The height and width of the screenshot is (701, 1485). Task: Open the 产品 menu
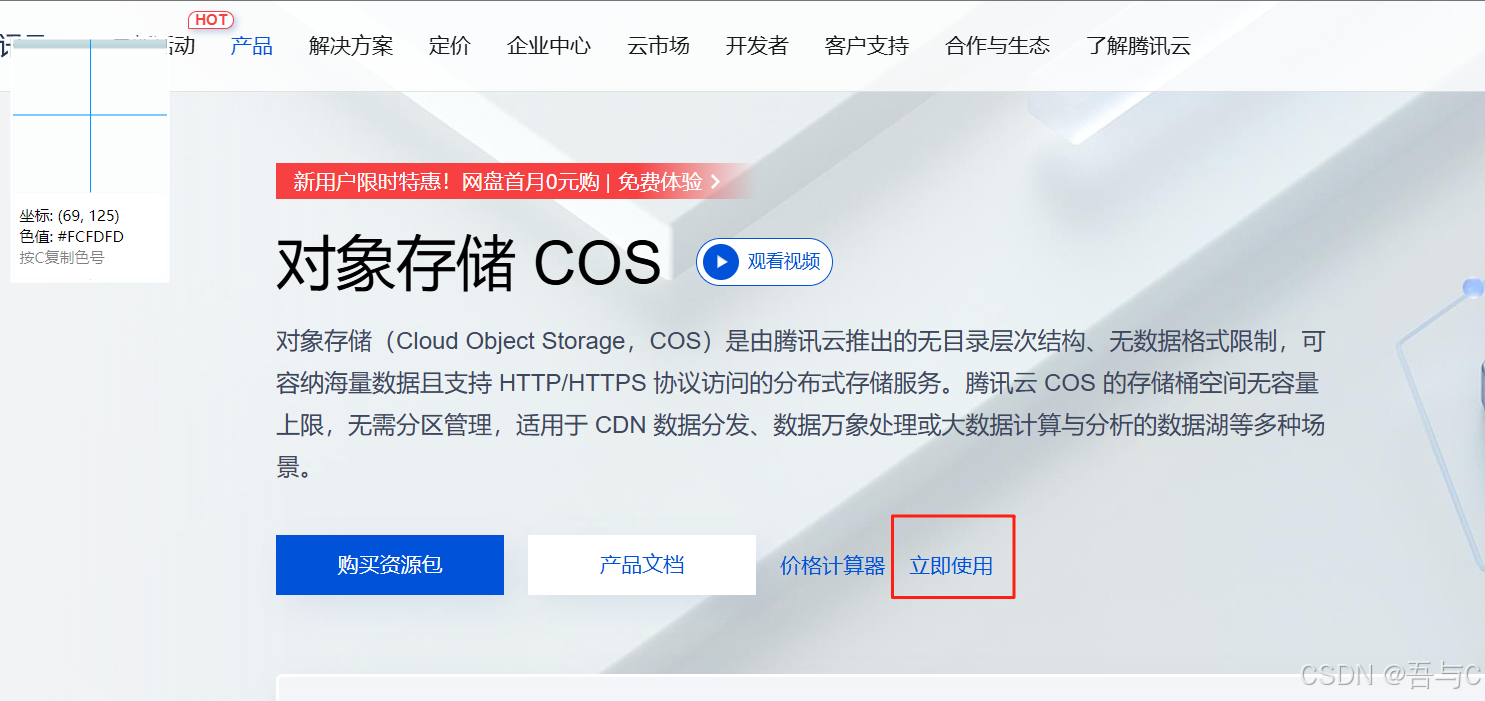point(251,46)
